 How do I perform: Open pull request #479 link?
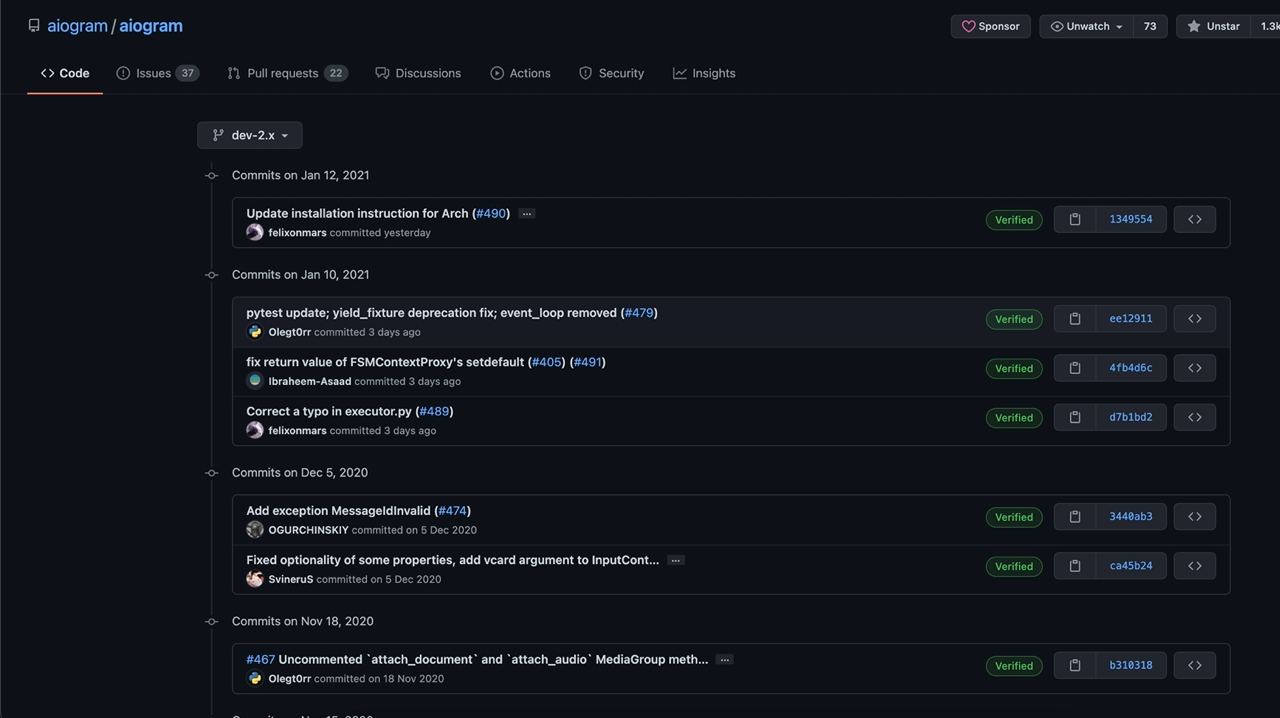click(639, 312)
